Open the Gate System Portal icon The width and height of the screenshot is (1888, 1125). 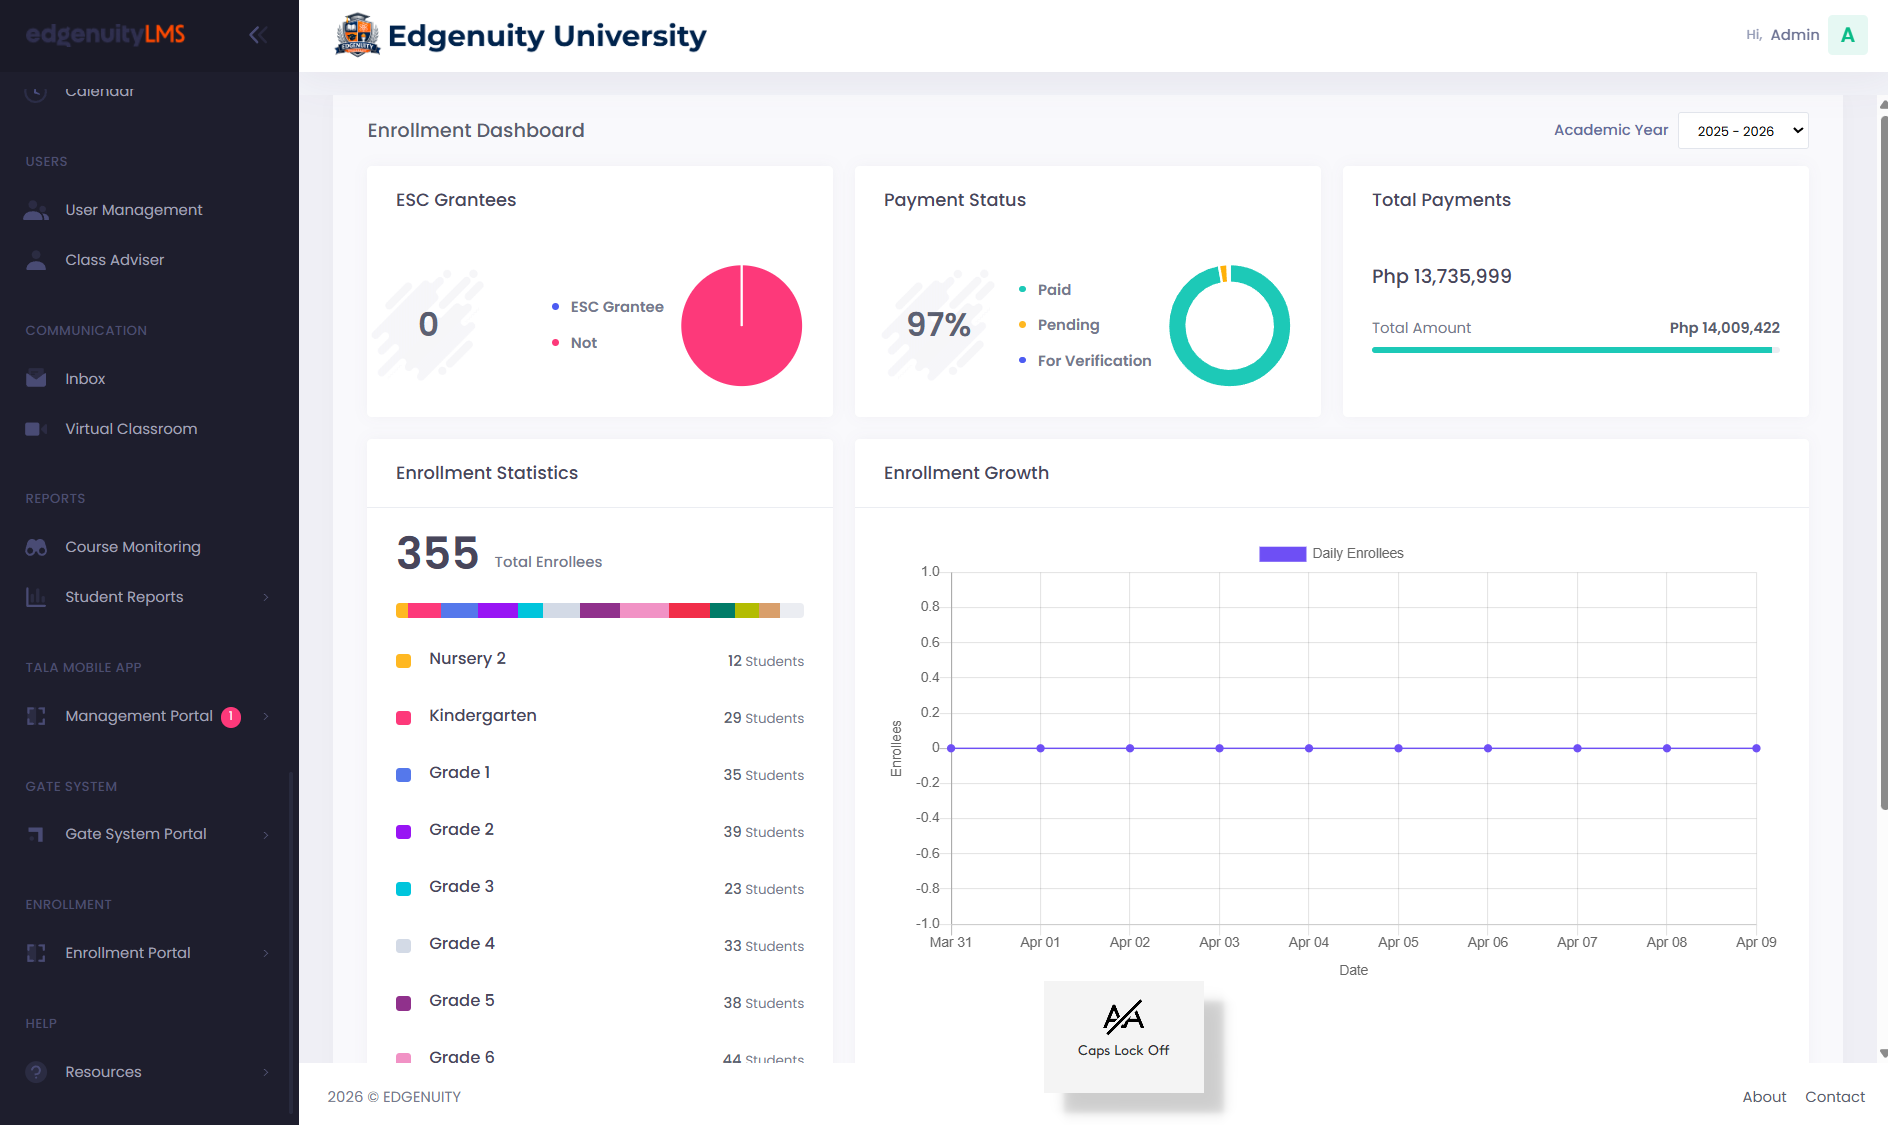(x=36, y=833)
